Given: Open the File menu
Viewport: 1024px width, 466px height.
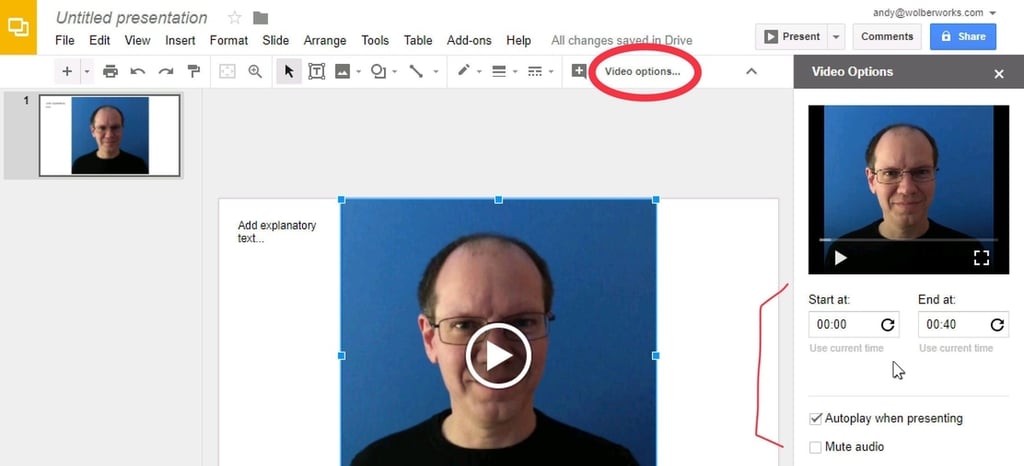Looking at the screenshot, I should tap(65, 40).
